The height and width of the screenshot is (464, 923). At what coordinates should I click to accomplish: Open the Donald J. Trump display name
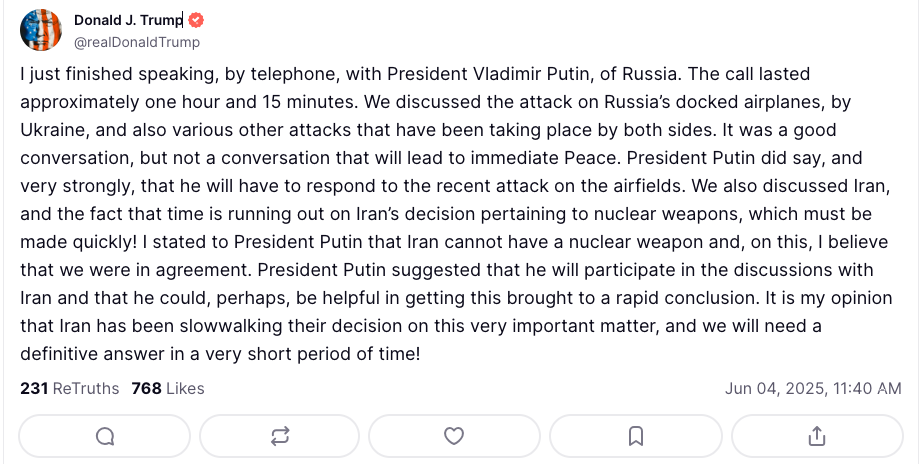tap(128, 20)
